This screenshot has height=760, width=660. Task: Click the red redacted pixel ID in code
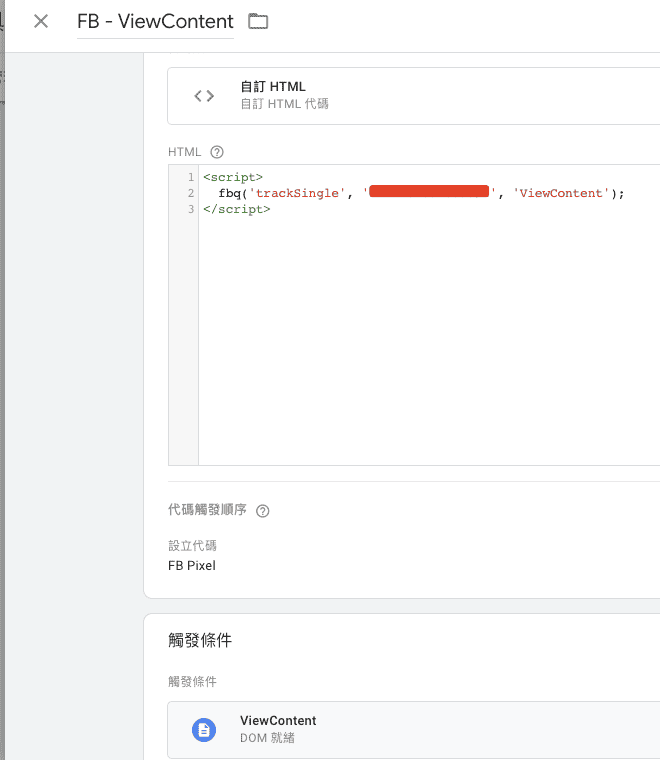(x=428, y=192)
